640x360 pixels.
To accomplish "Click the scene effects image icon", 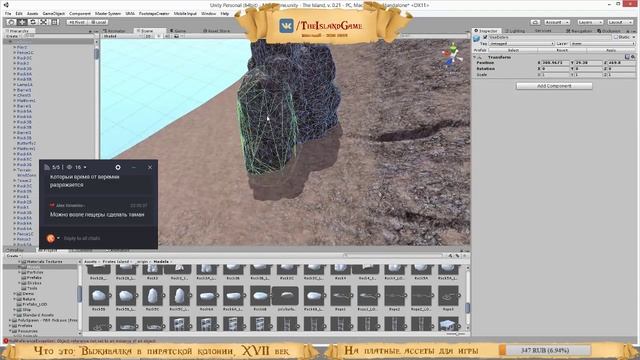I will [177, 36].
